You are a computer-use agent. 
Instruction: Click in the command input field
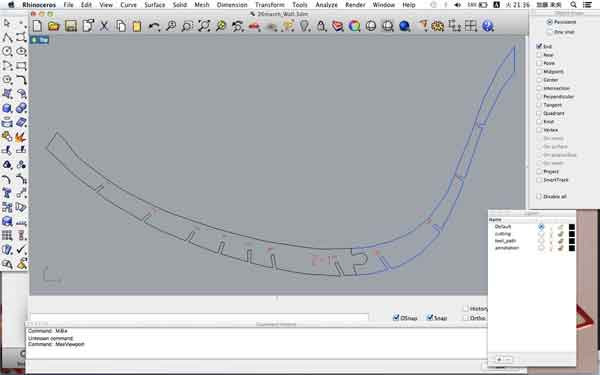(199, 317)
